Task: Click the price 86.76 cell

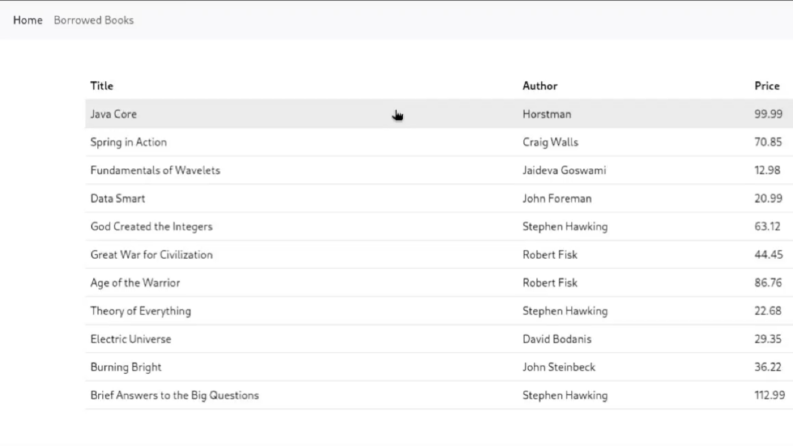Action: click(768, 283)
